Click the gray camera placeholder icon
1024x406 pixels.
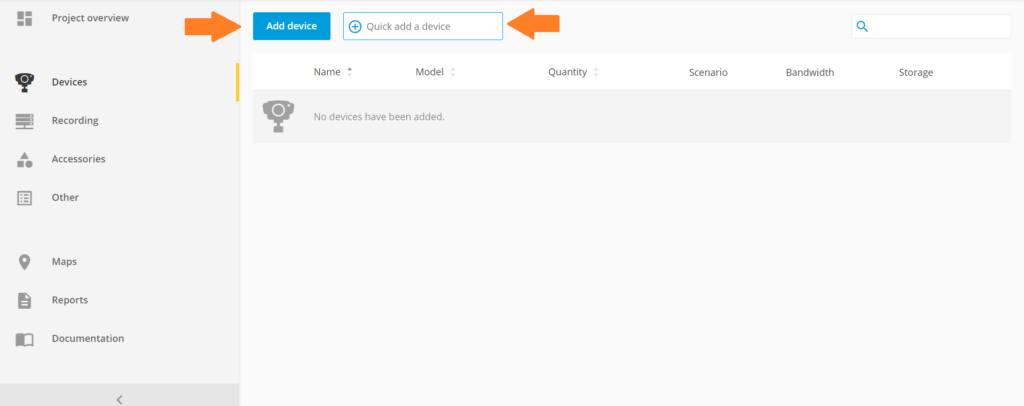pos(278,116)
